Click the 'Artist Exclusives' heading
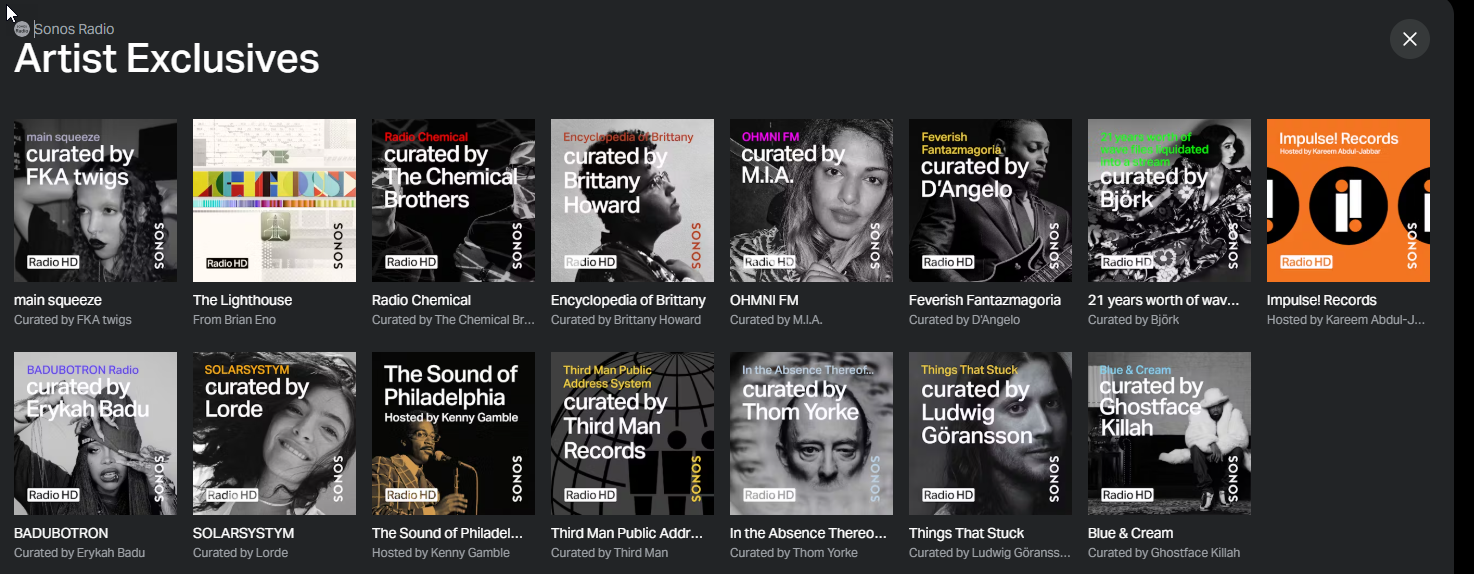This screenshot has width=1474, height=574. click(167, 60)
